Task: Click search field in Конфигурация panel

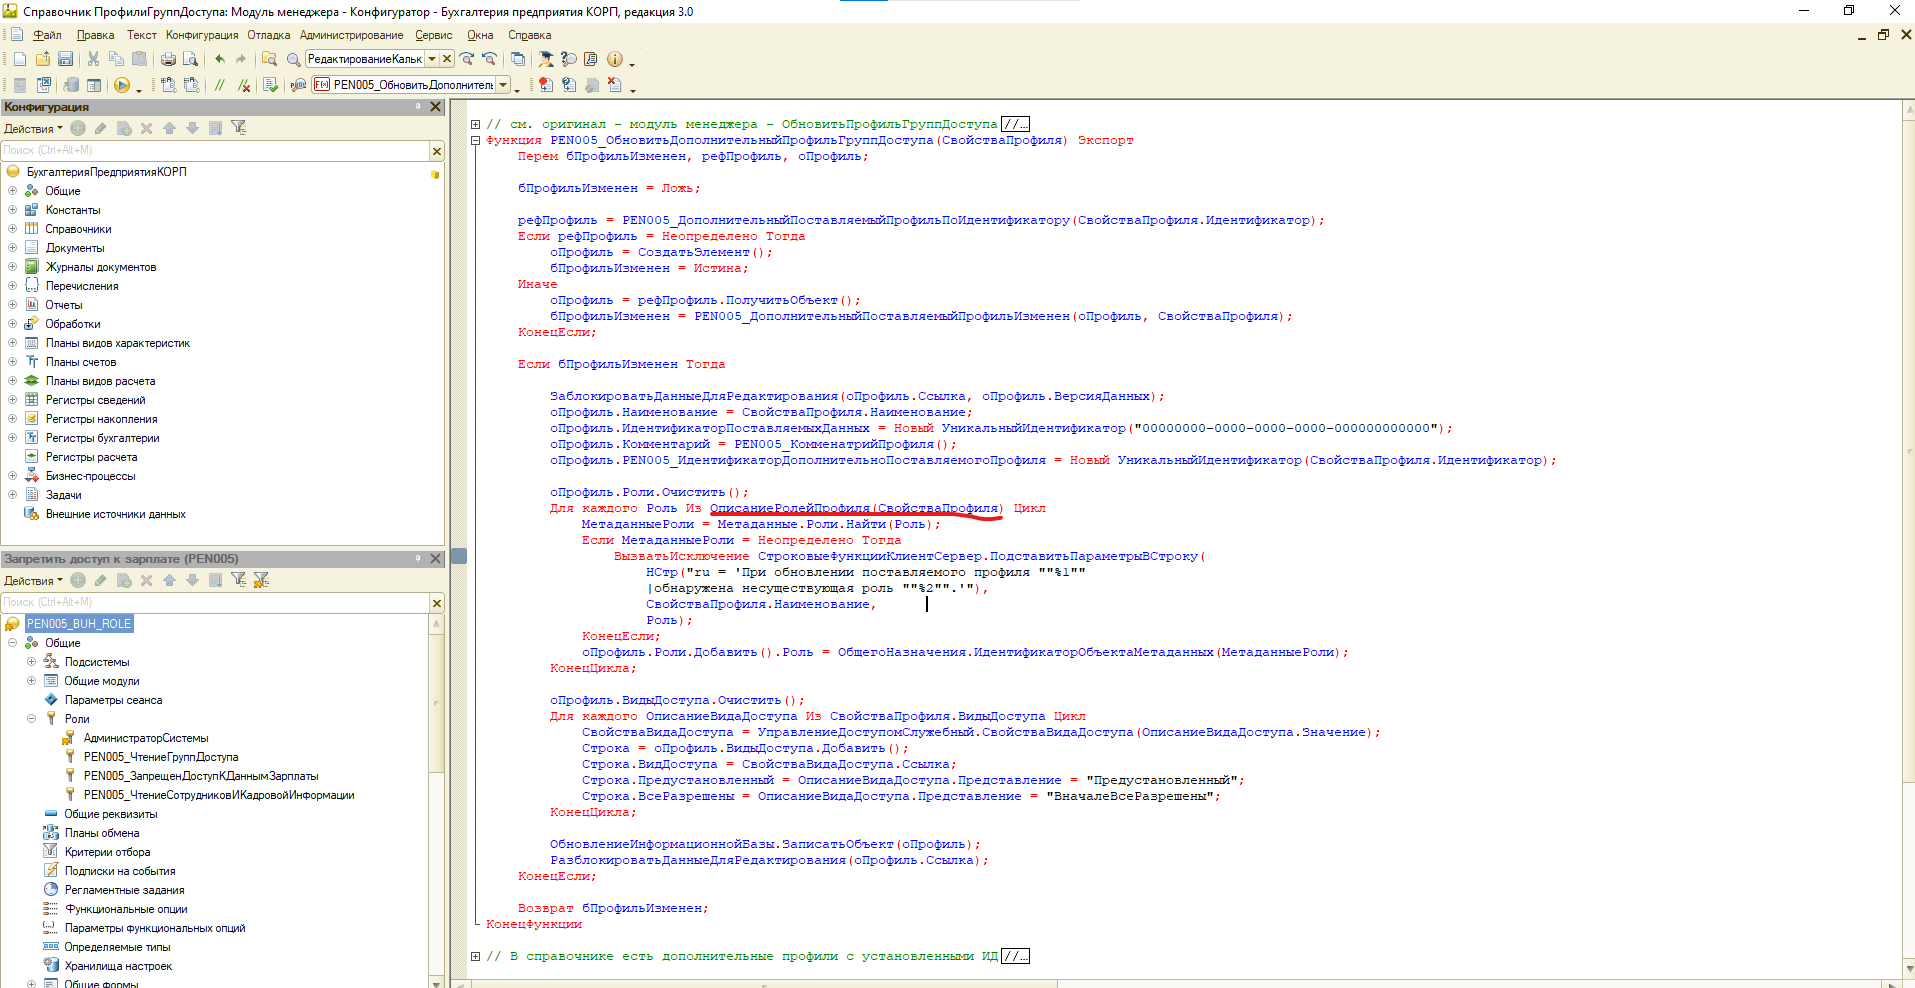Action: tap(215, 151)
